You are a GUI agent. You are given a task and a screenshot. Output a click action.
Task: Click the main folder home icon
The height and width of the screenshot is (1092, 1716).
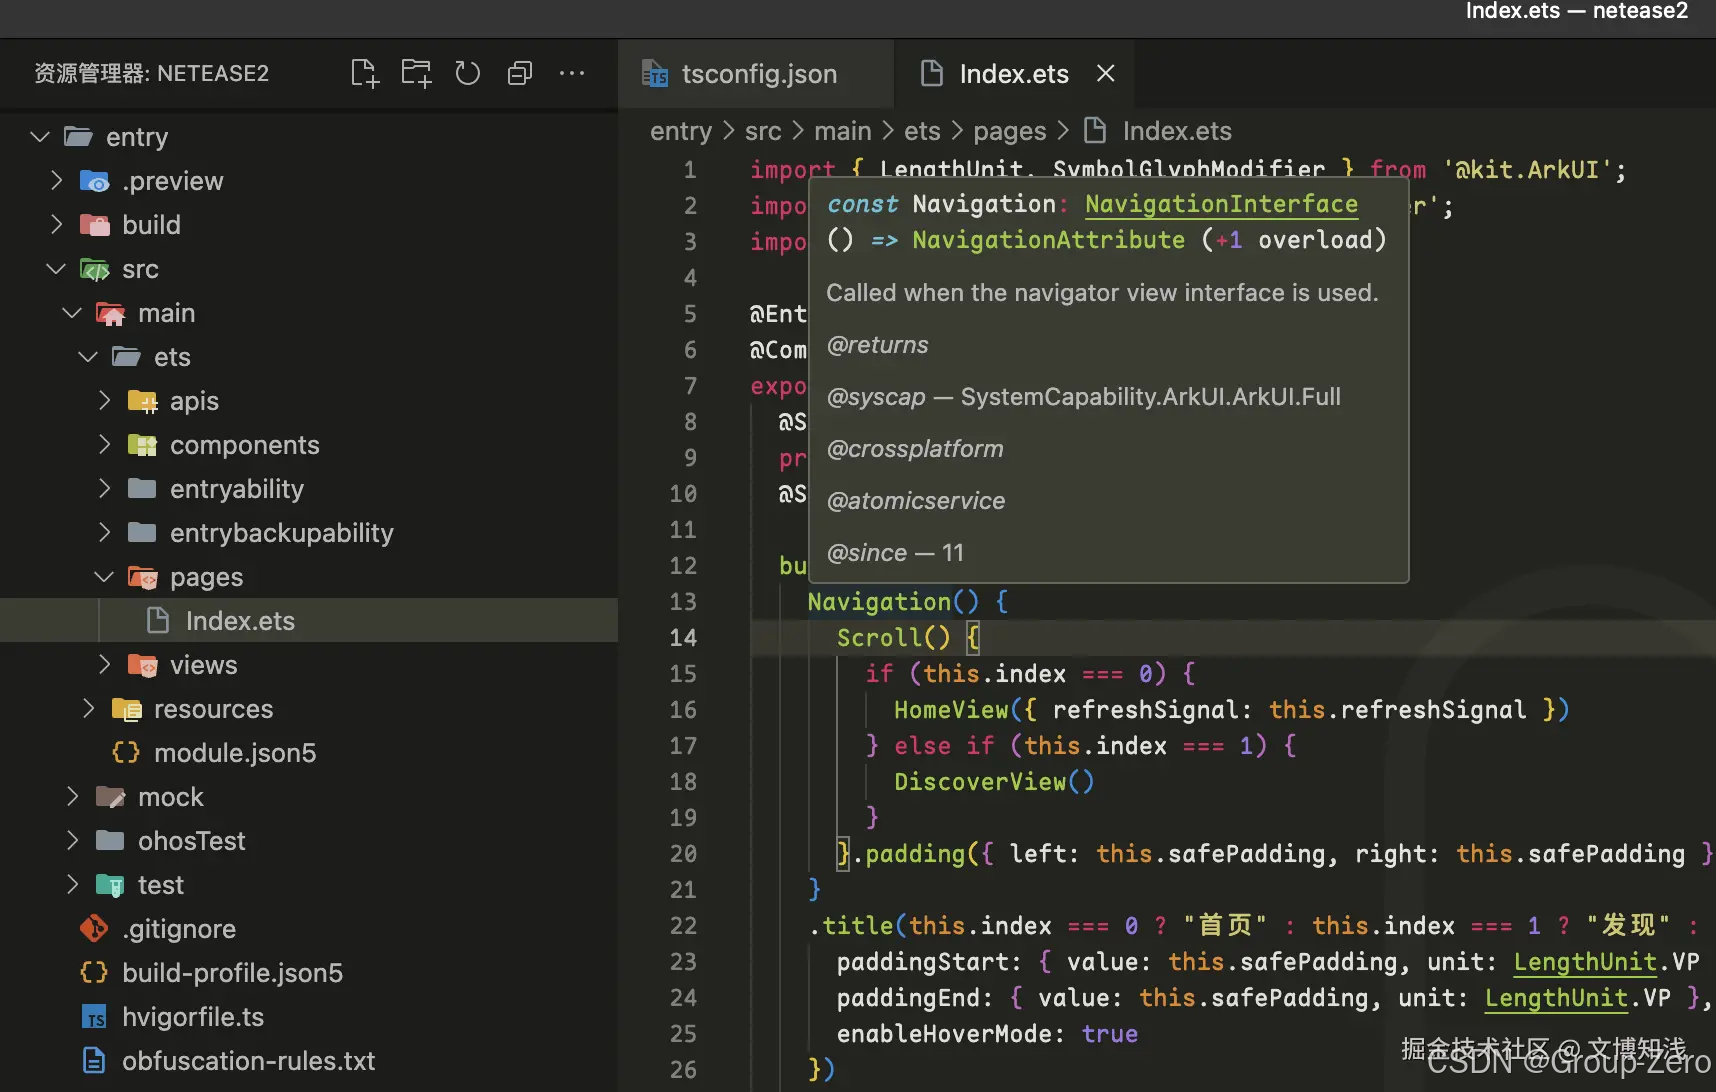tap(110, 313)
